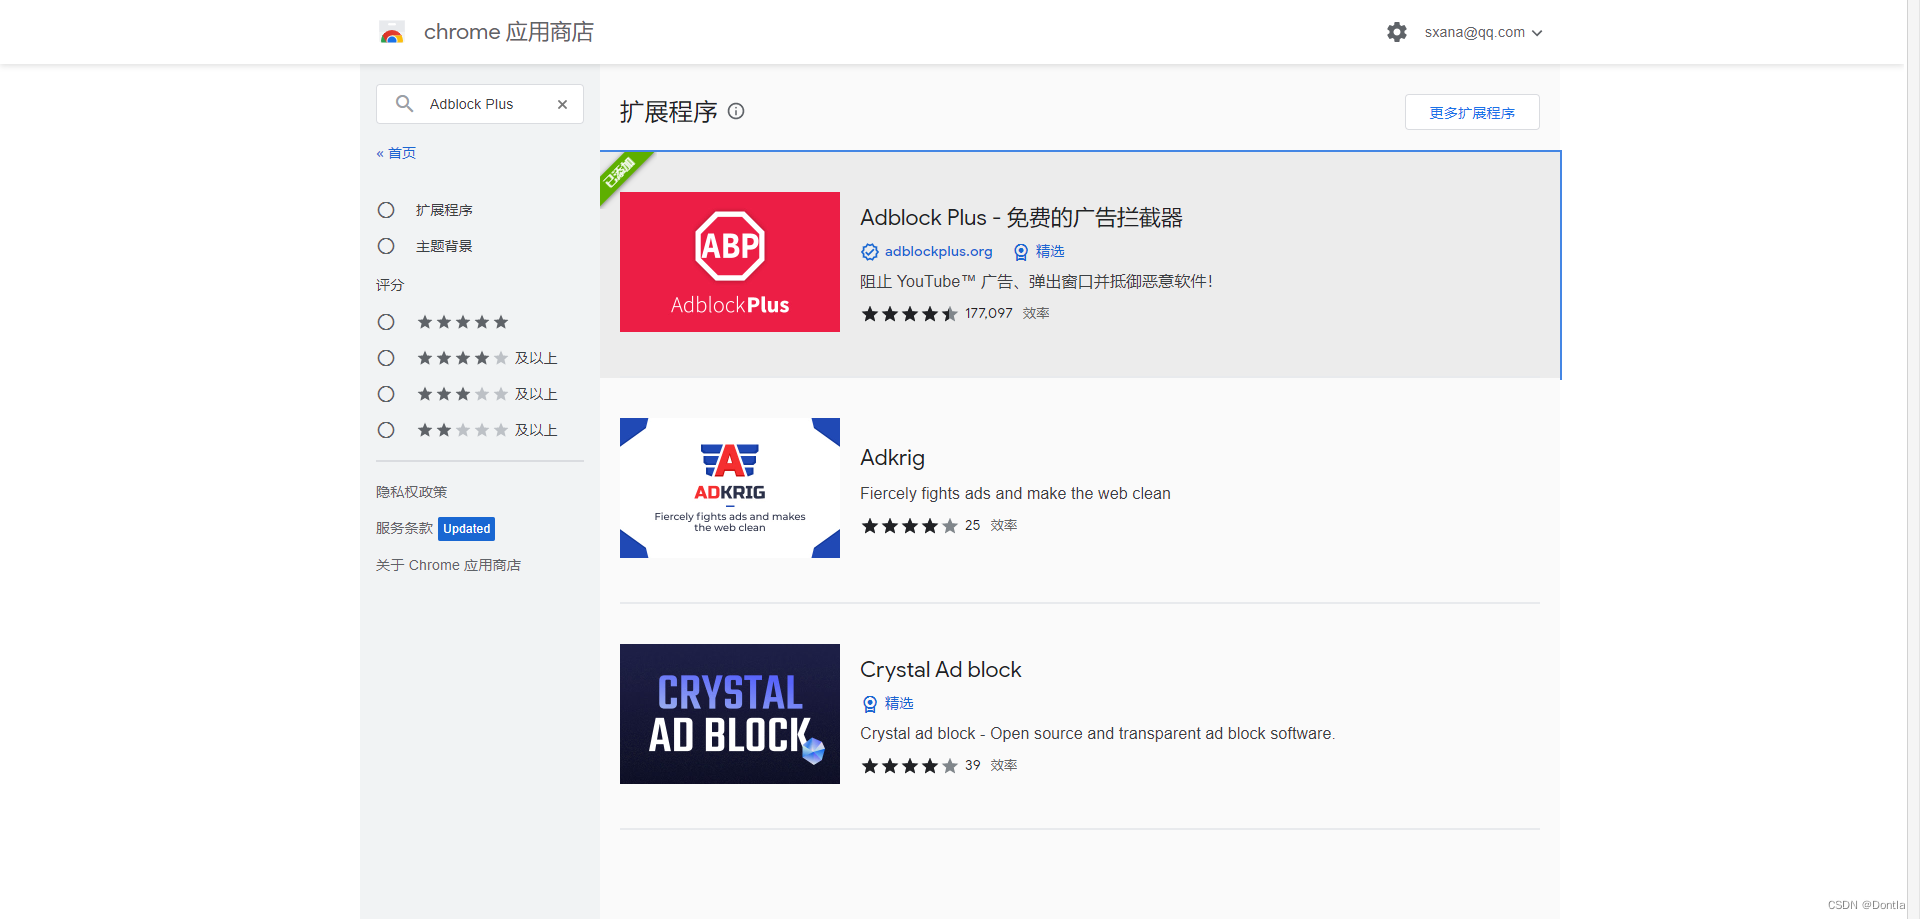Open the 隐私权政策 link
The width and height of the screenshot is (1920, 919).
click(x=412, y=492)
